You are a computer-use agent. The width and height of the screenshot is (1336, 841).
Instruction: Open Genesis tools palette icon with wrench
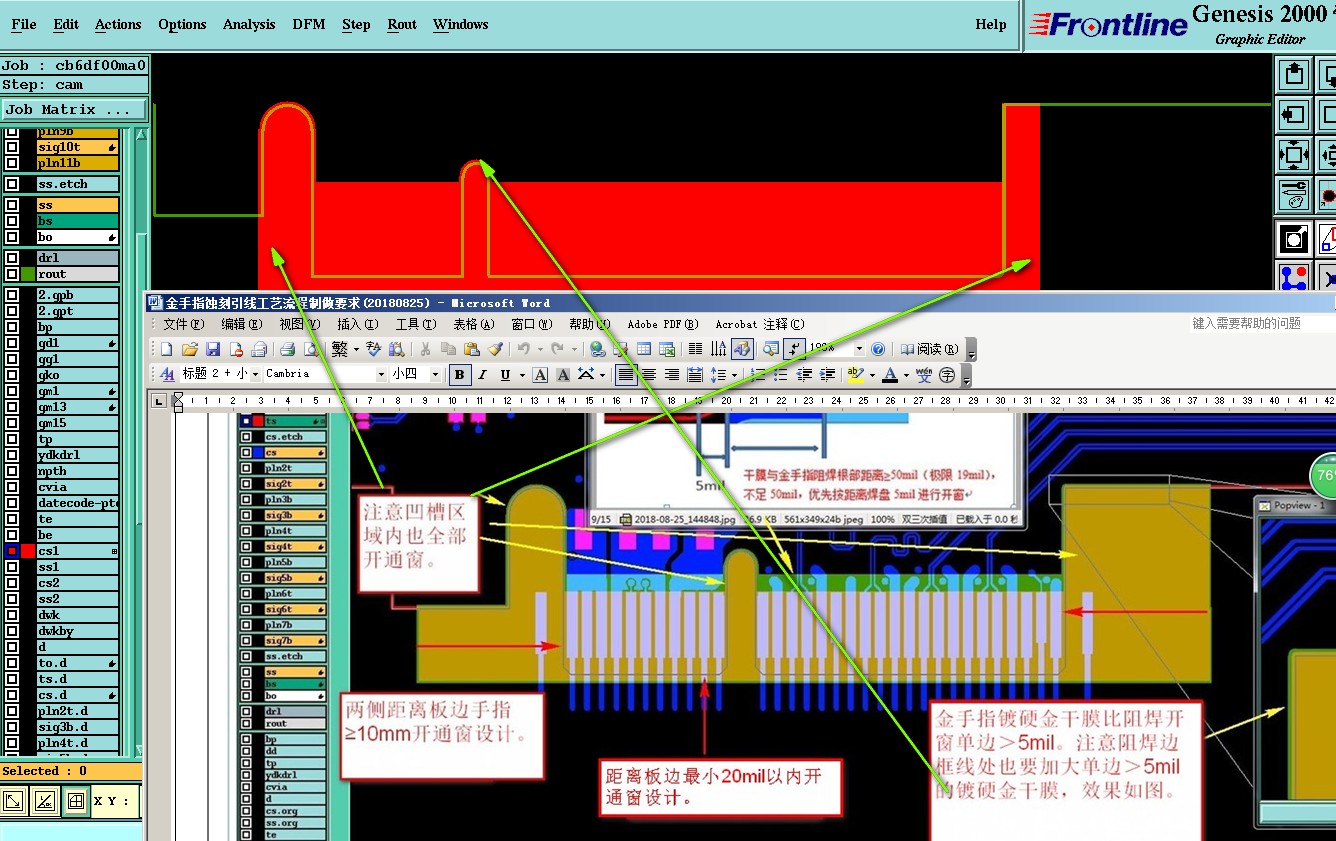(x=1295, y=195)
